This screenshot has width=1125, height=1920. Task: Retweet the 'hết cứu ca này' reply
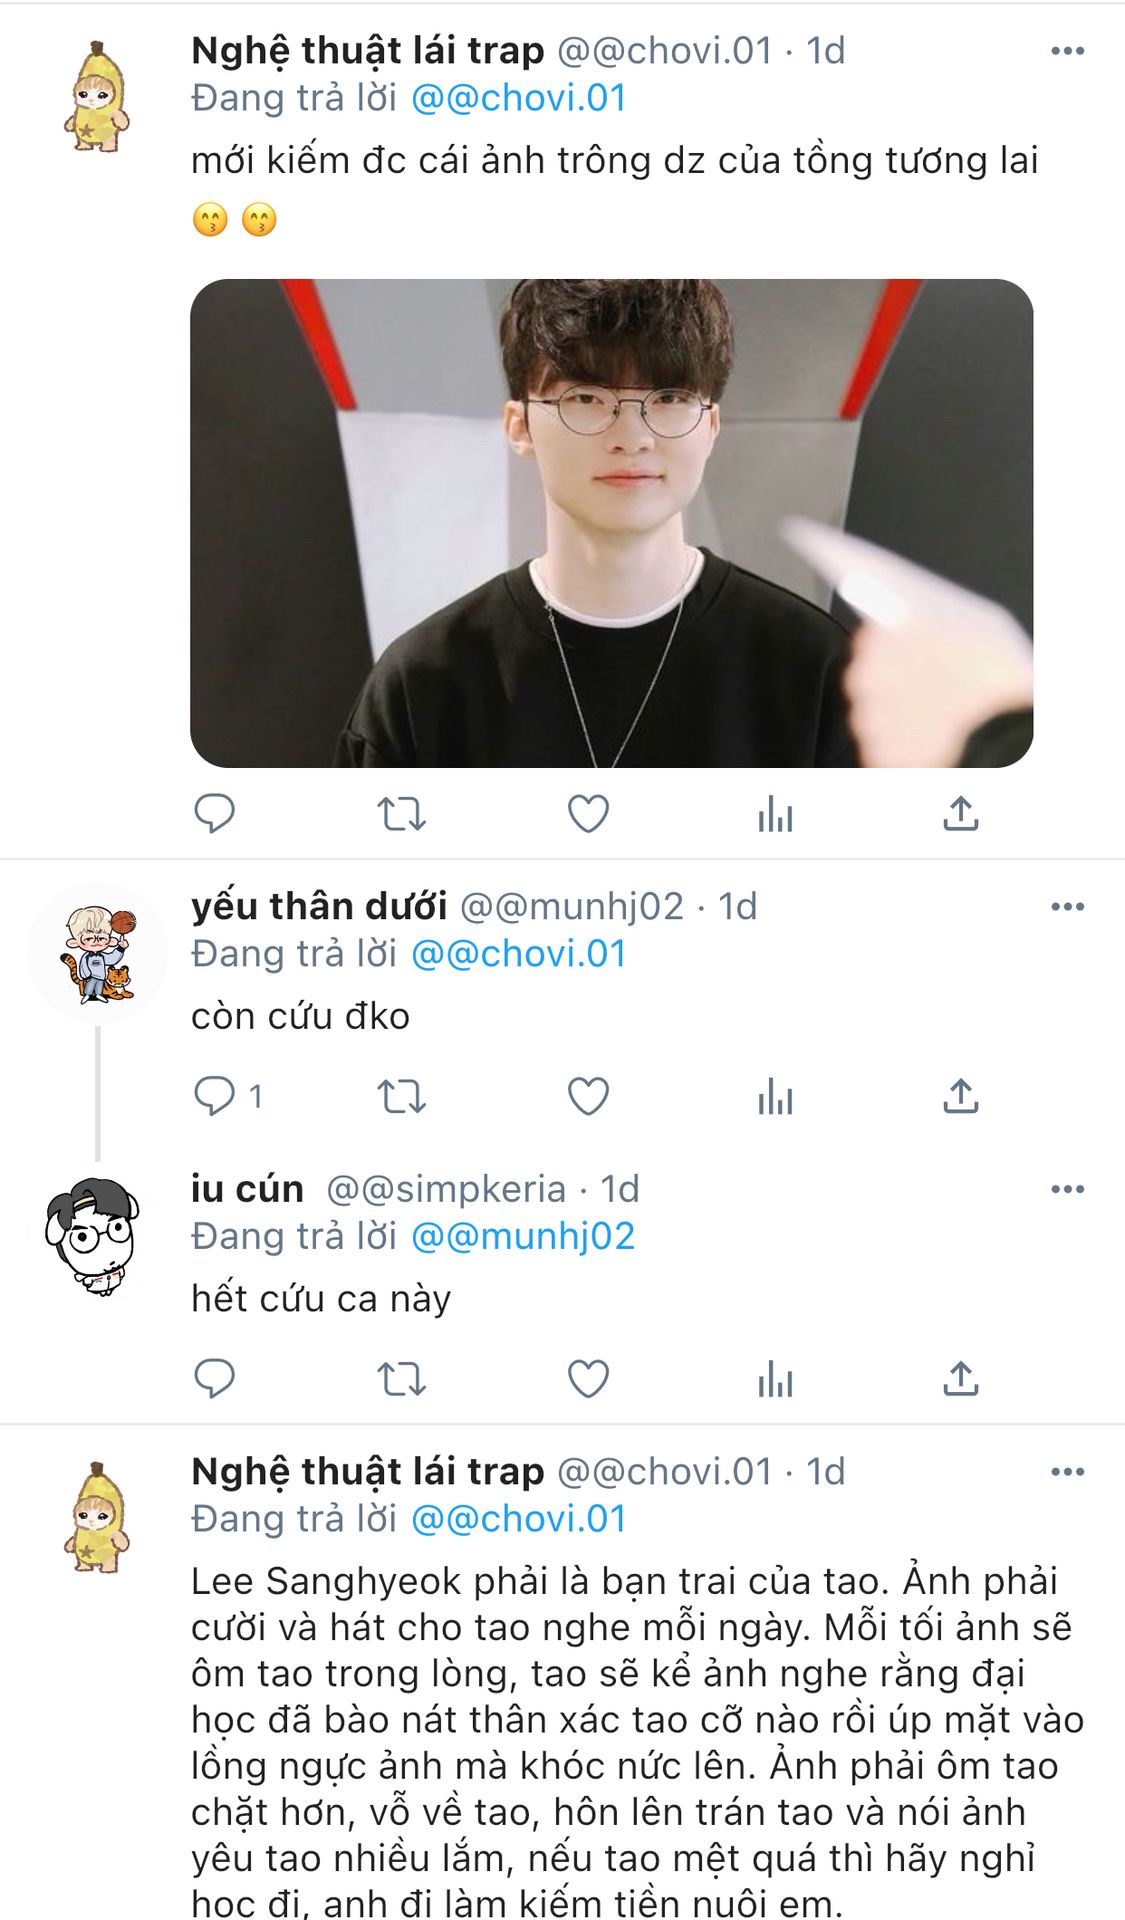click(x=401, y=1379)
